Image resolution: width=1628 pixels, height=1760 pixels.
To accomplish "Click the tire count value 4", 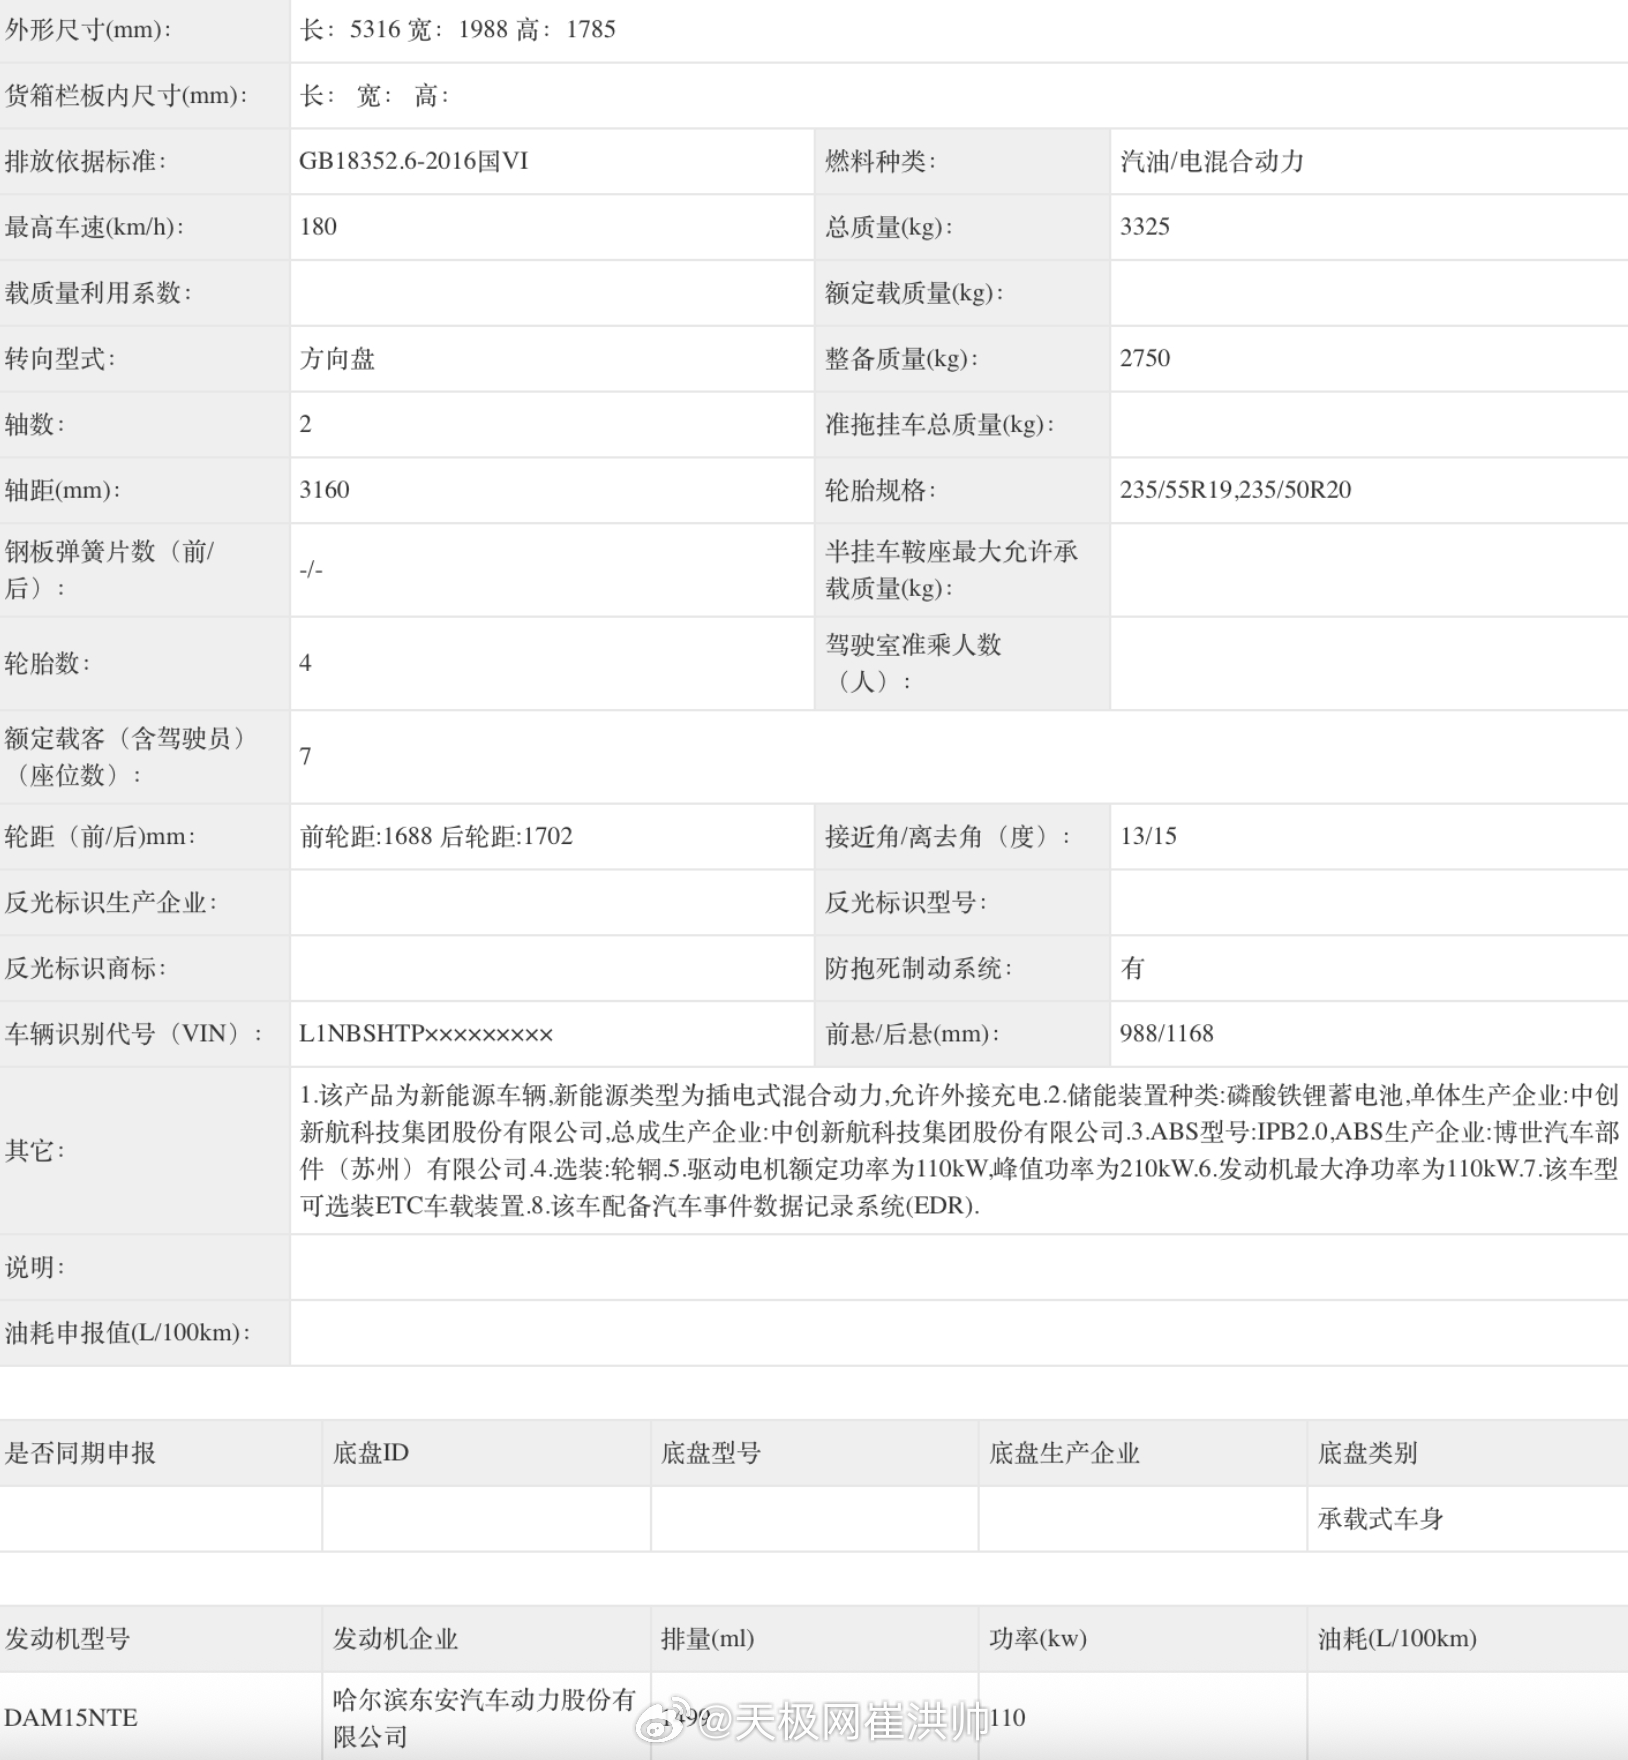I will coord(305,664).
